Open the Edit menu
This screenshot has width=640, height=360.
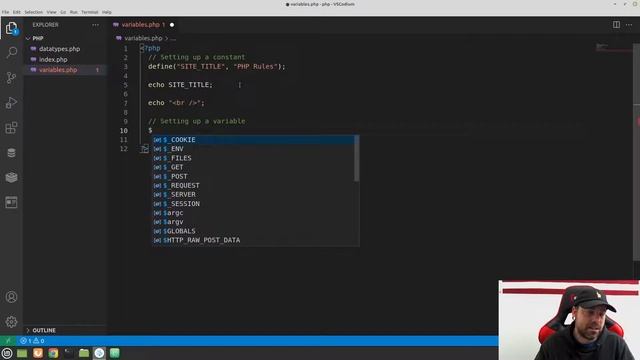[16, 12]
